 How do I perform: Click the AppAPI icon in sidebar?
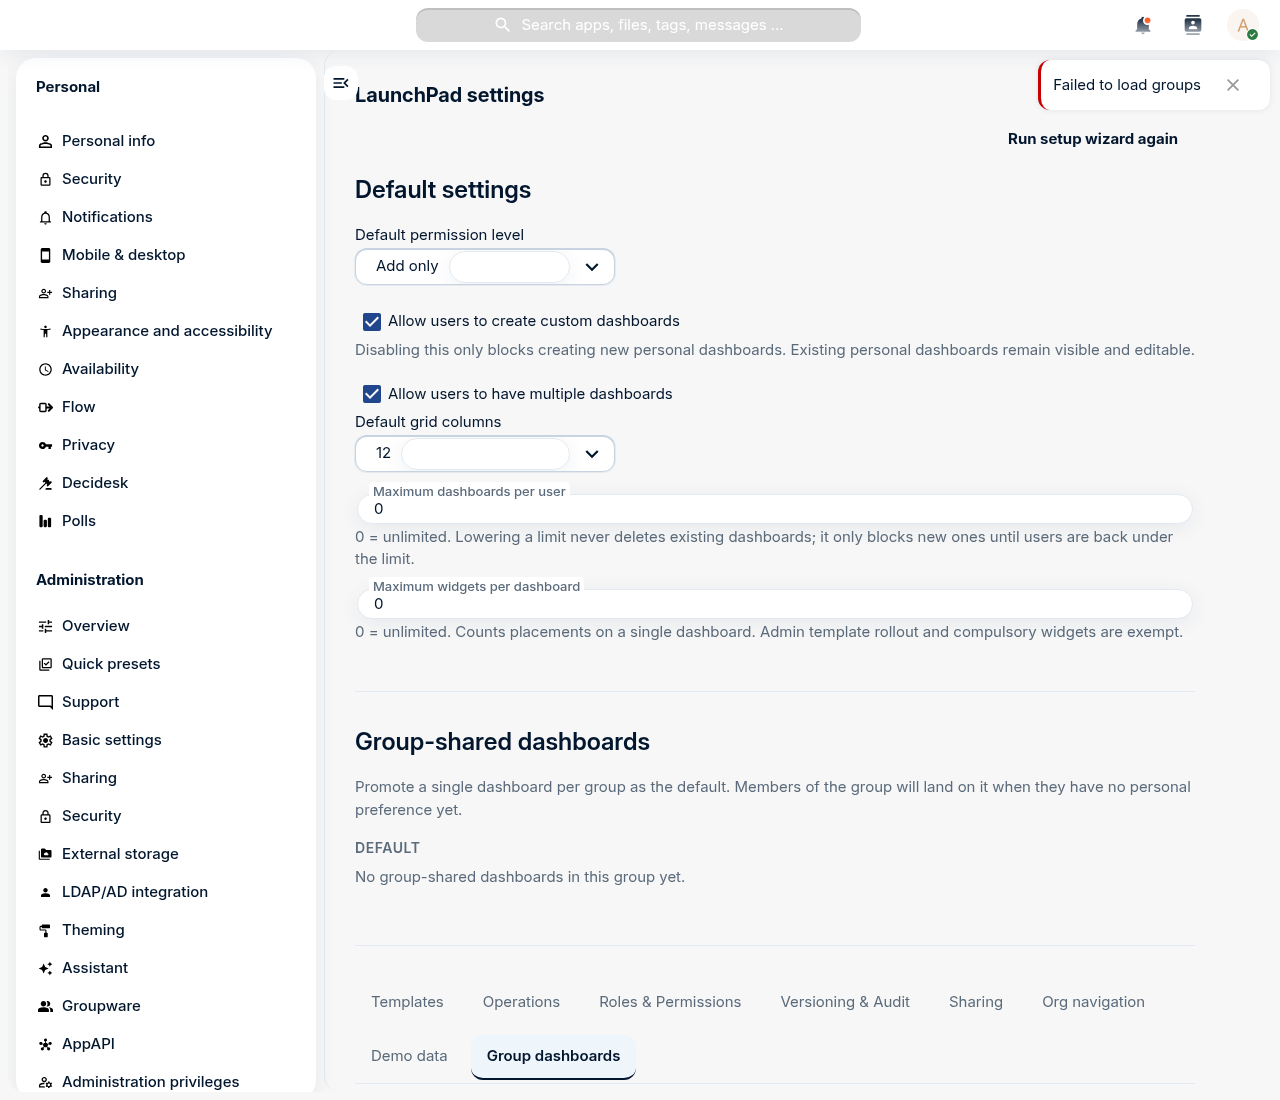coord(45,1044)
